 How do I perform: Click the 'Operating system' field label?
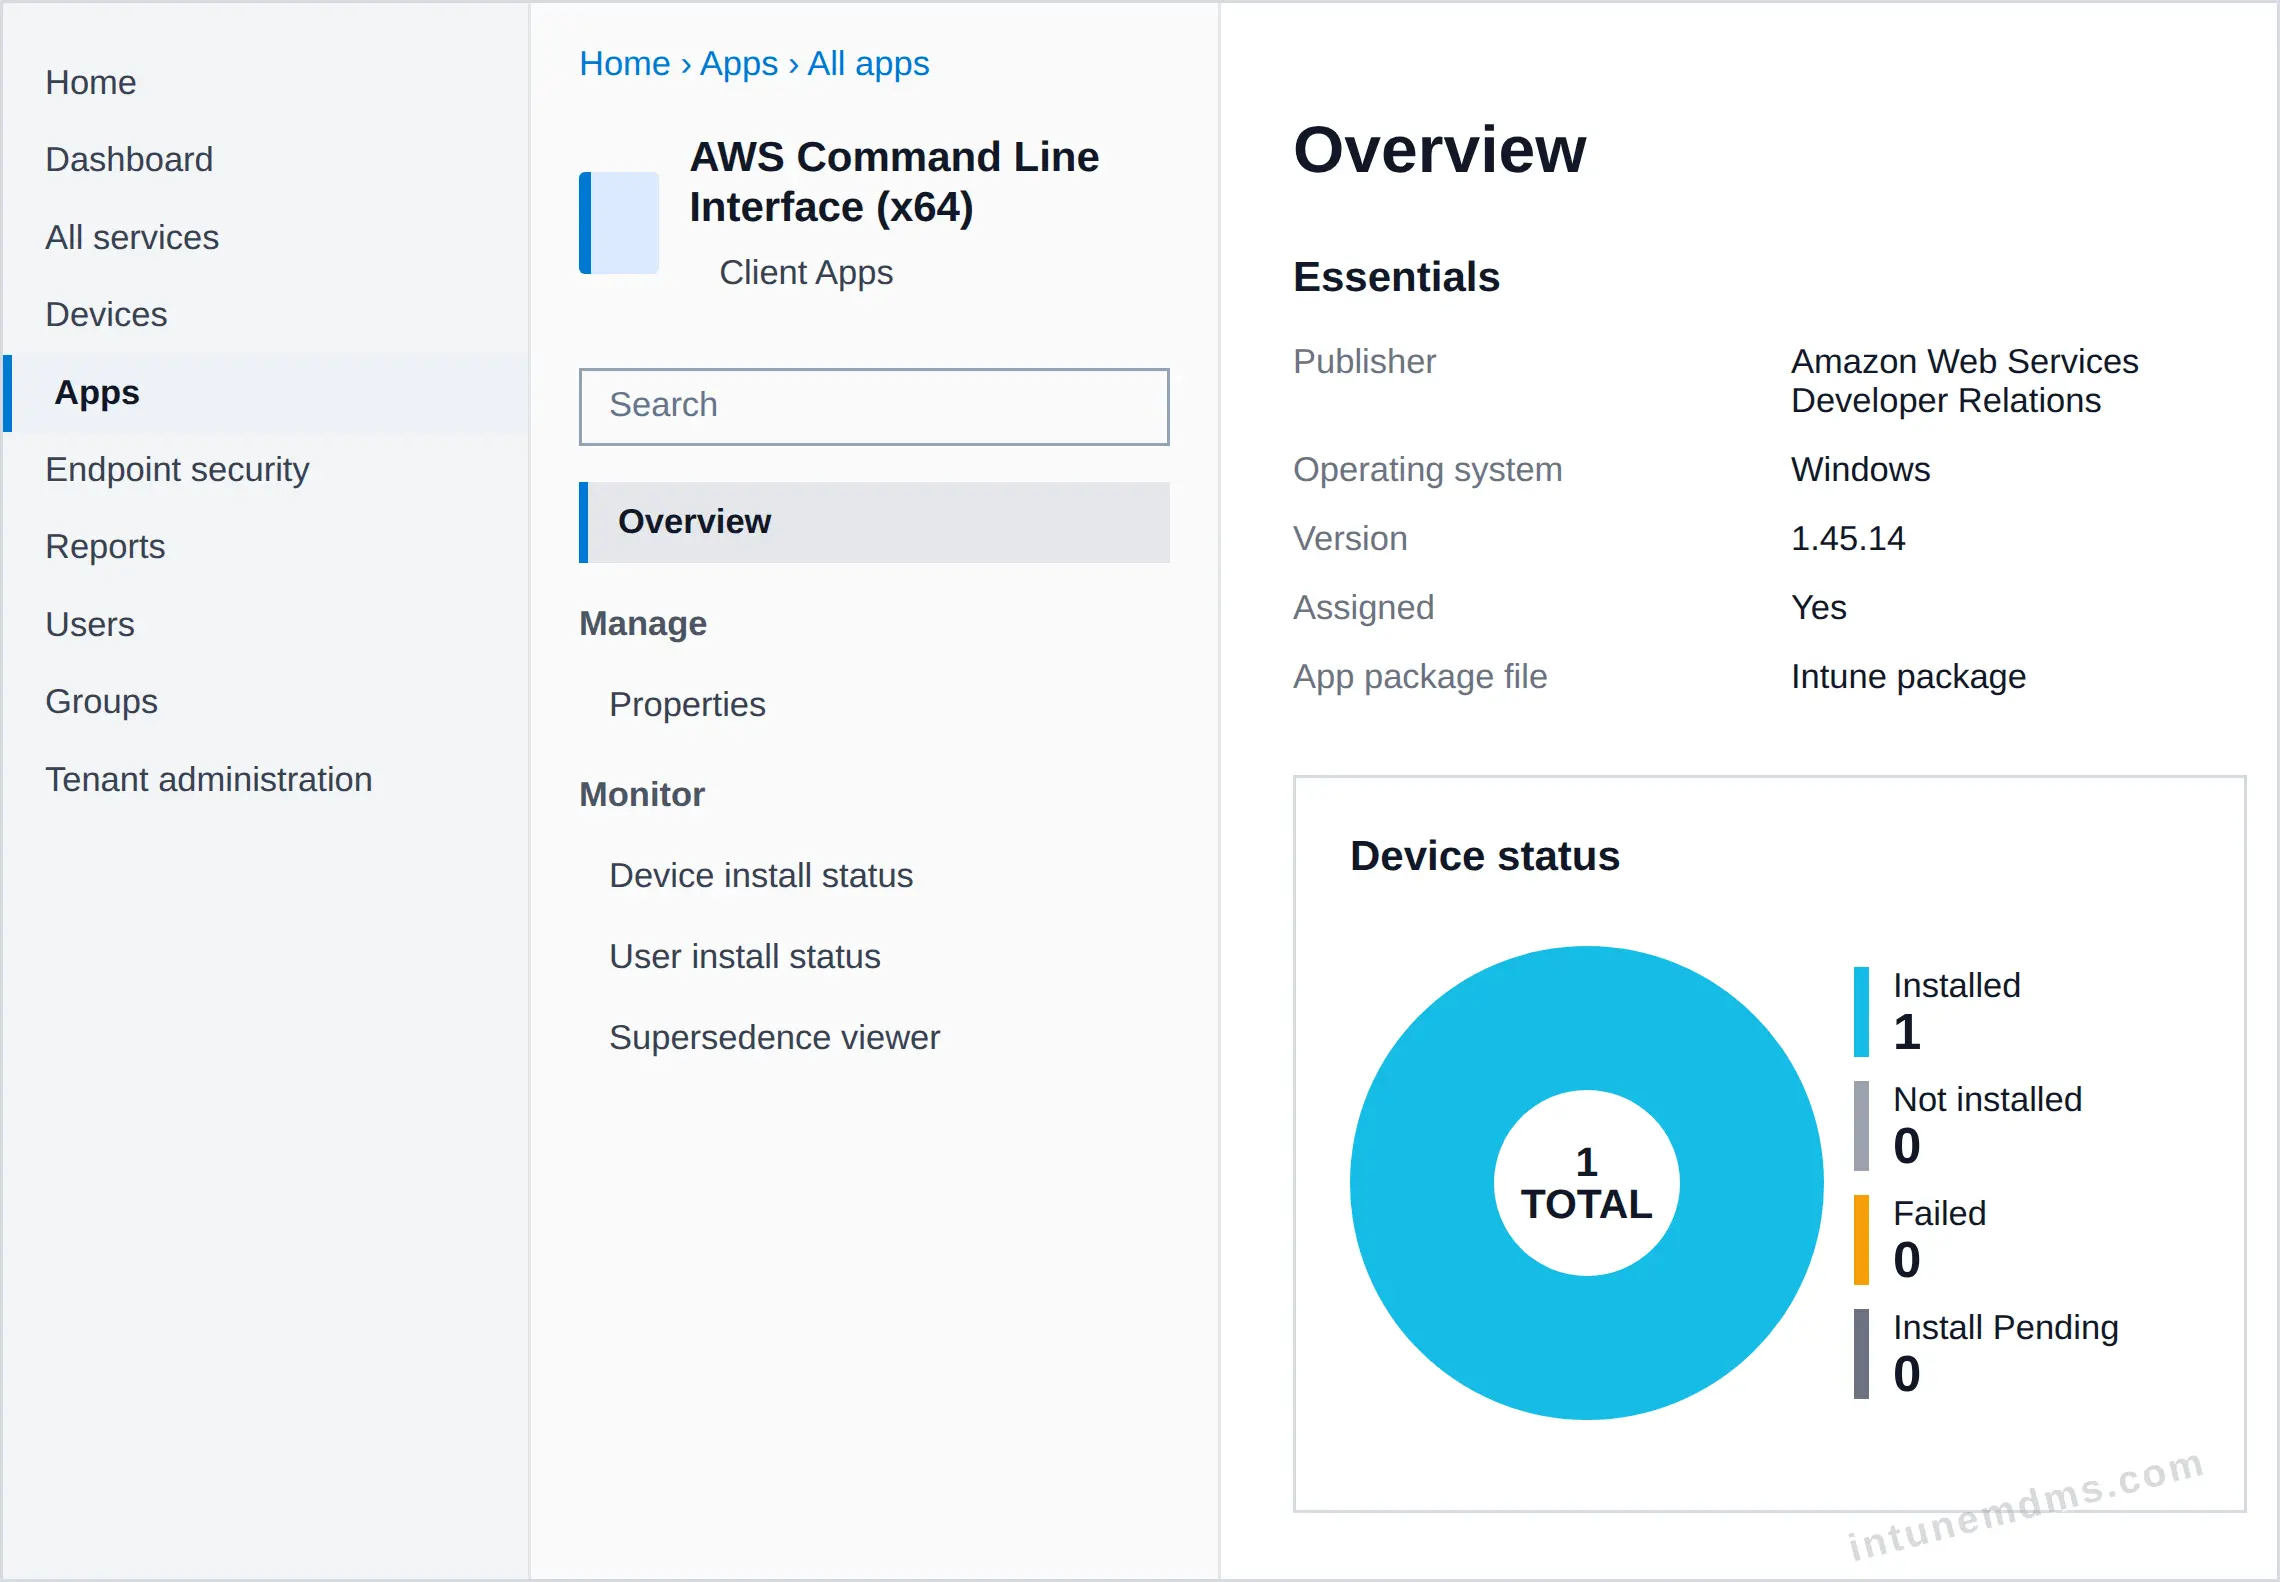[x=1427, y=469]
